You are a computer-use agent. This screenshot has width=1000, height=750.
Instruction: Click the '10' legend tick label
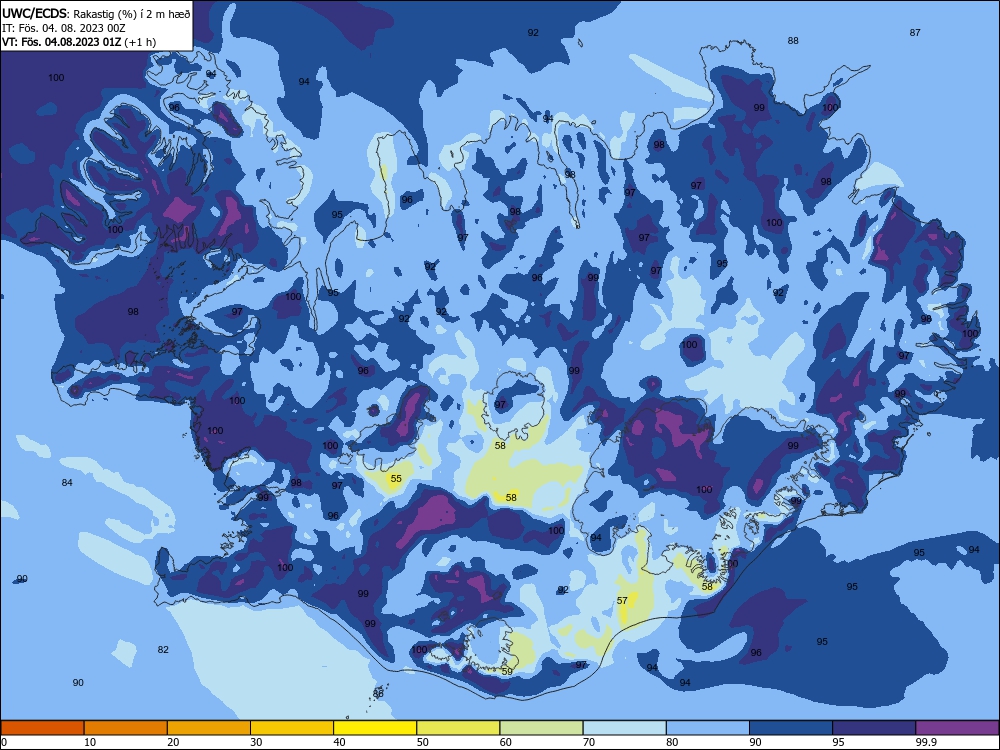tap(90, 742)
